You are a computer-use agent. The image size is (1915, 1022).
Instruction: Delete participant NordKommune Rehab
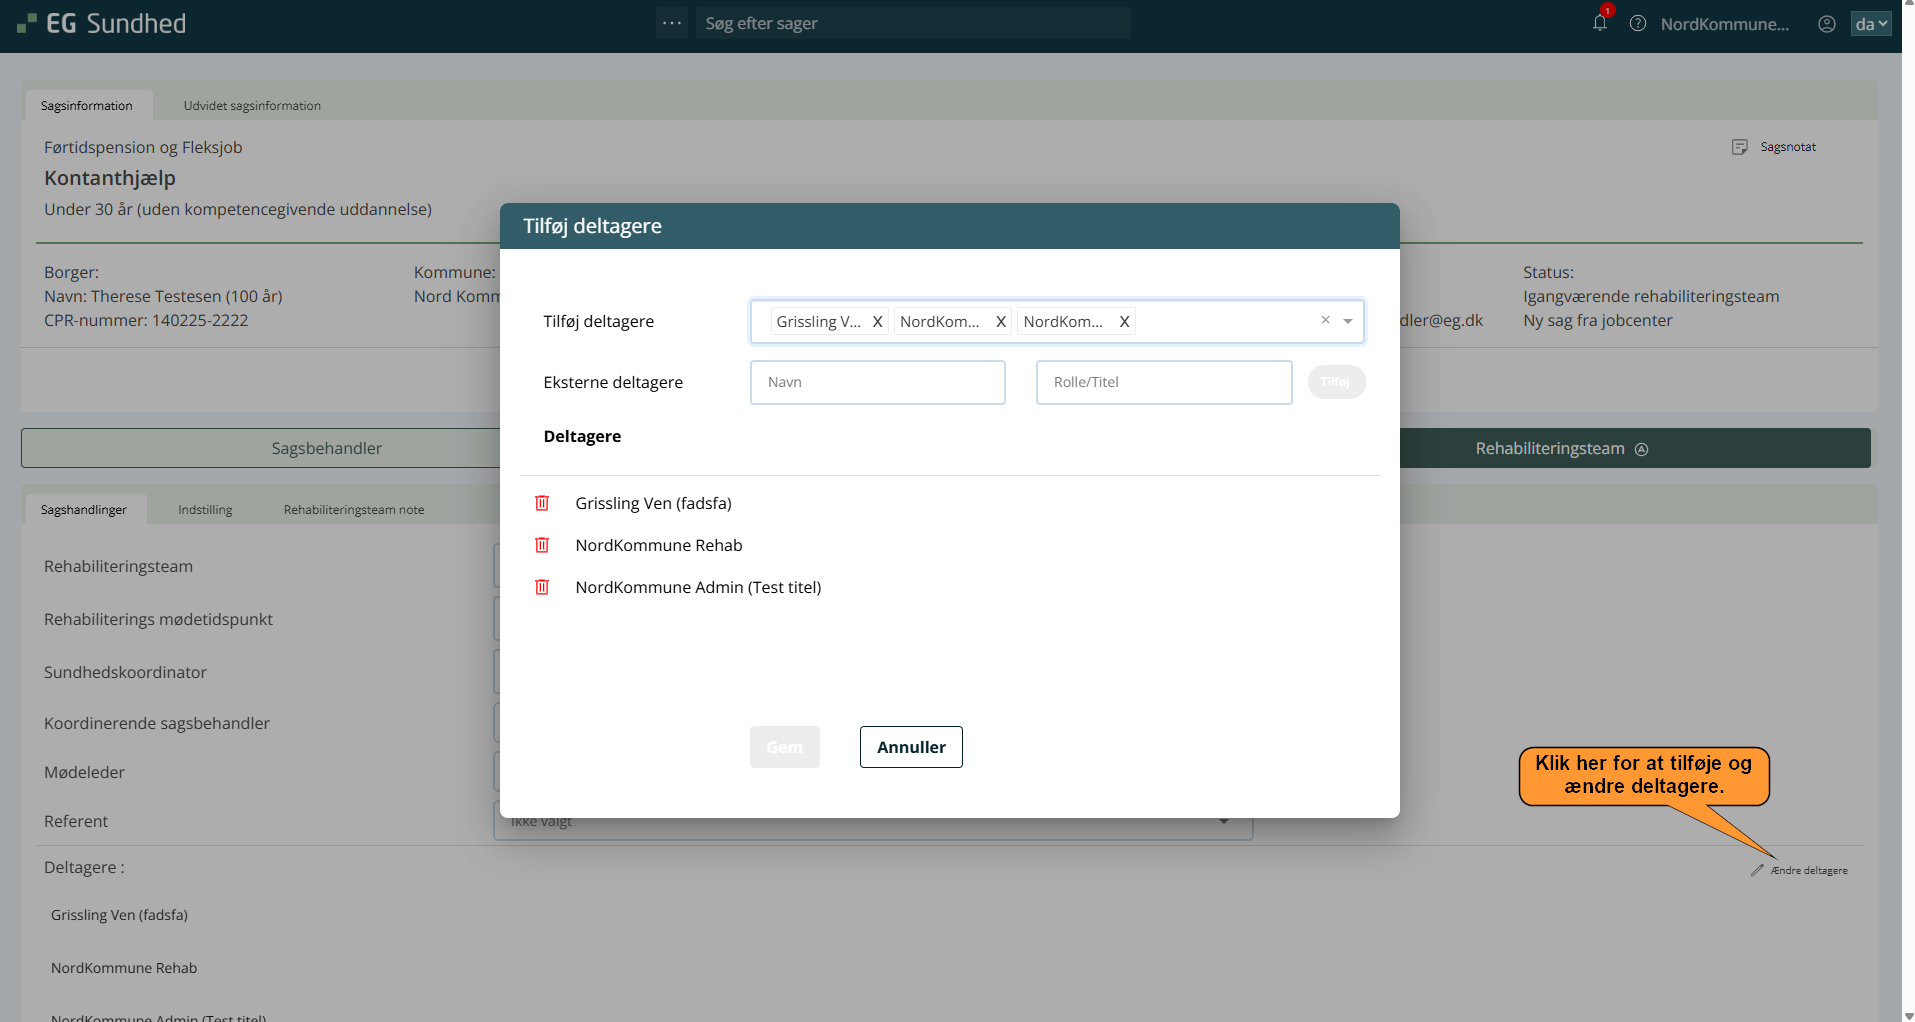pyautogui.click(x=542, y=545)
